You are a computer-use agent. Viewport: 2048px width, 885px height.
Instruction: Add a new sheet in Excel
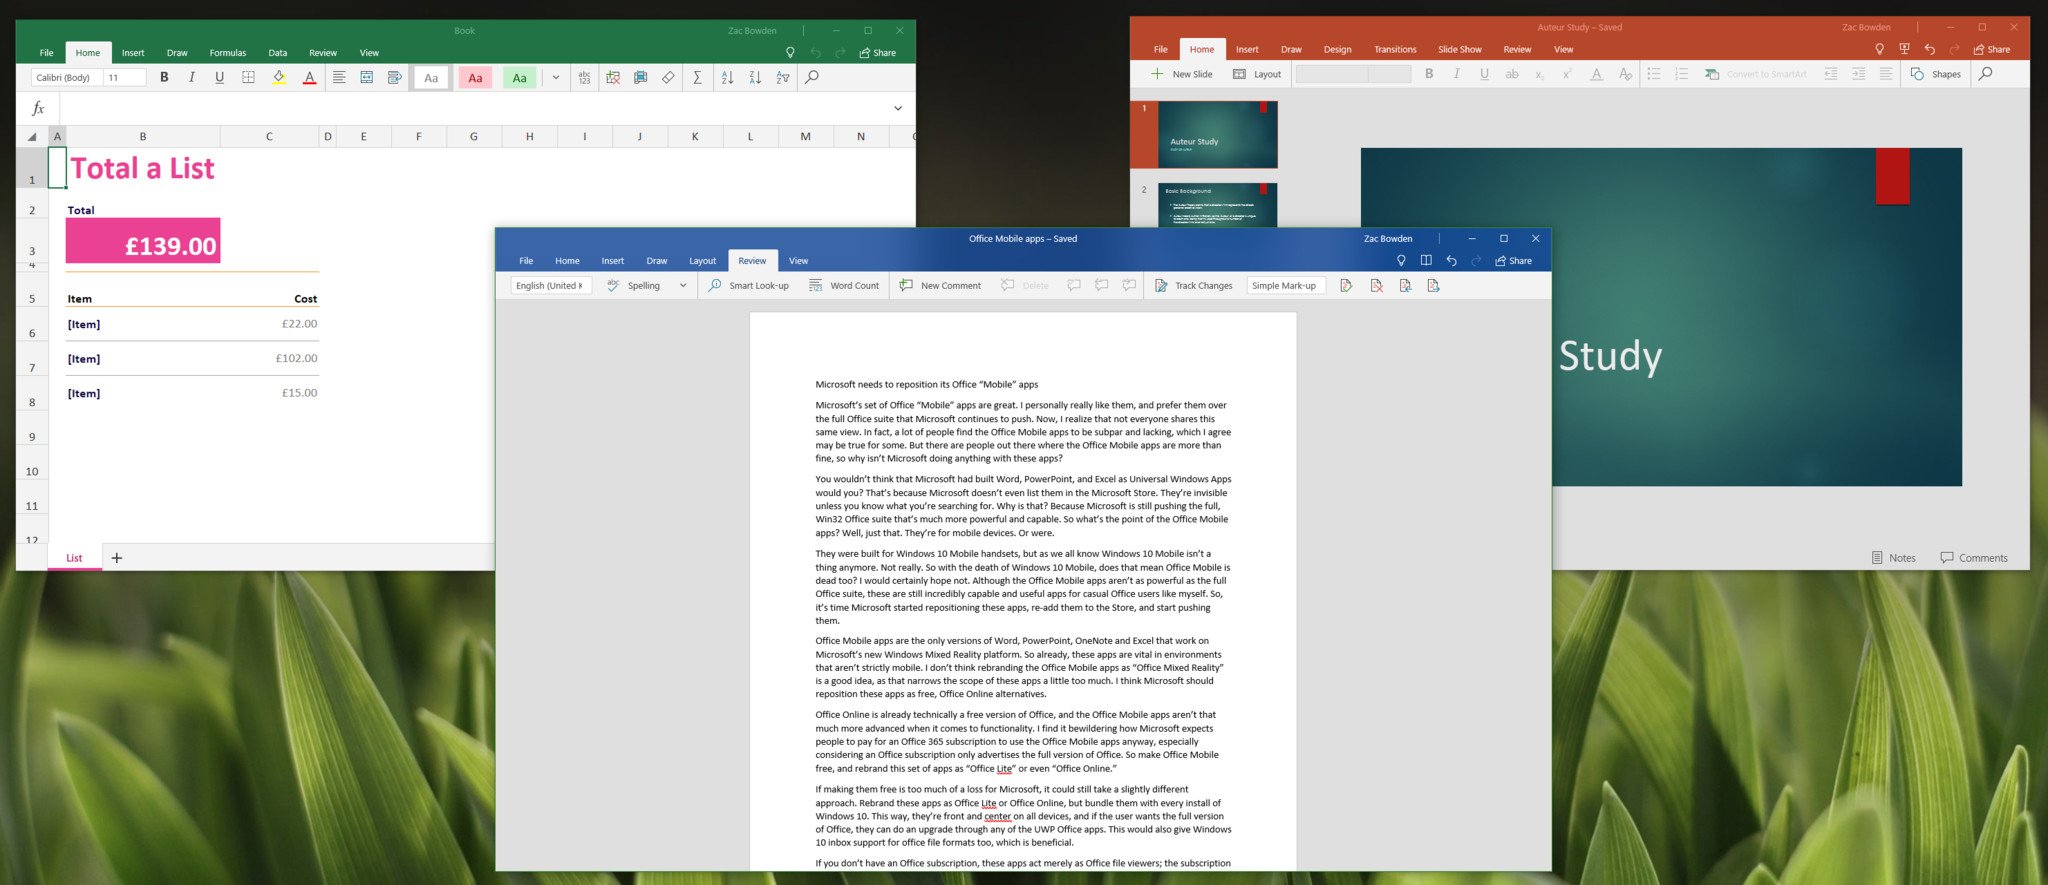click(117, 558)
